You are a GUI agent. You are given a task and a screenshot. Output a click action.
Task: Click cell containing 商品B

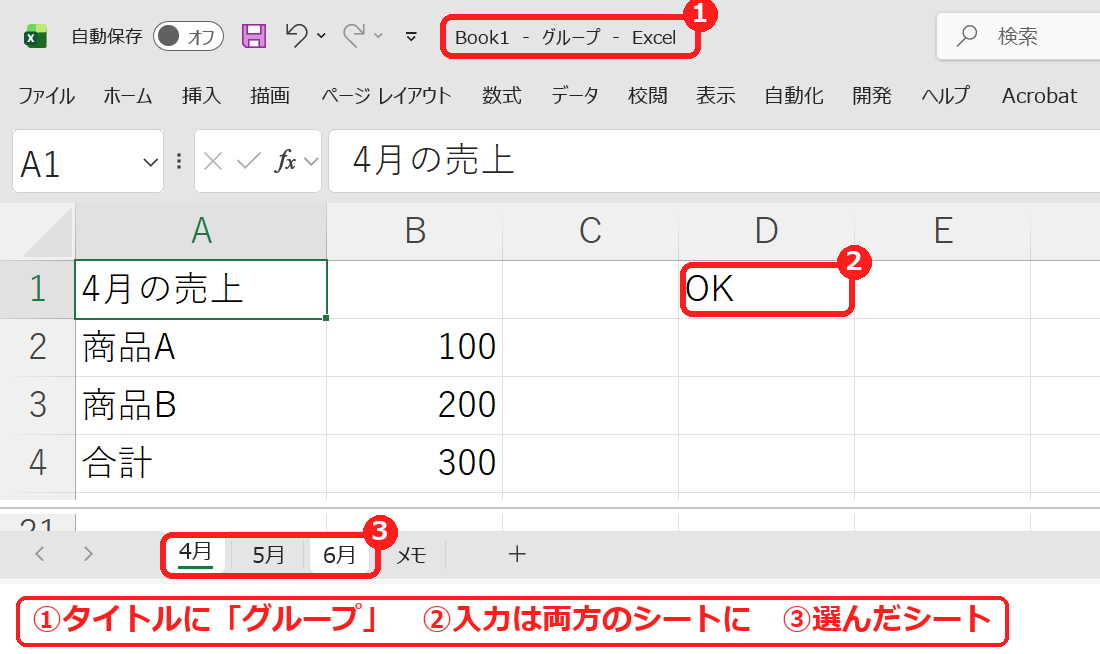pyautogui.click(x=201, y=406)
